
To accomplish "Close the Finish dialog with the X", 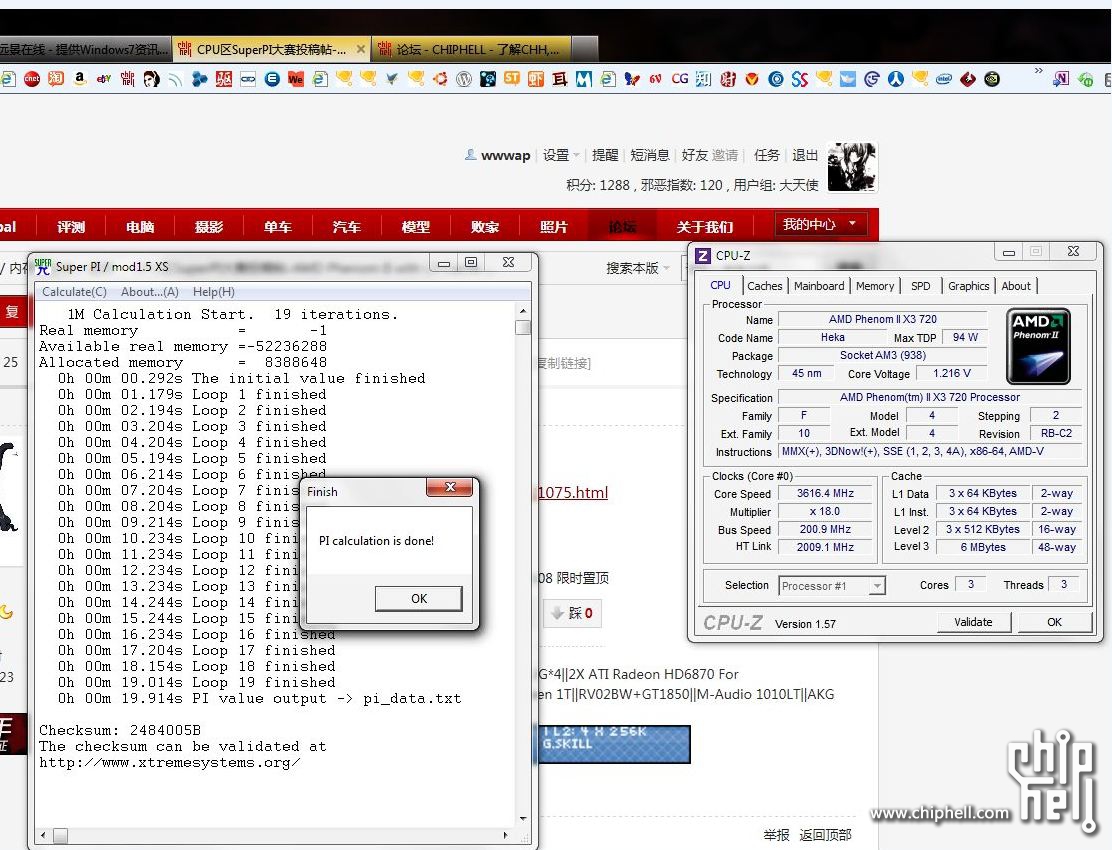I will 450,487.
